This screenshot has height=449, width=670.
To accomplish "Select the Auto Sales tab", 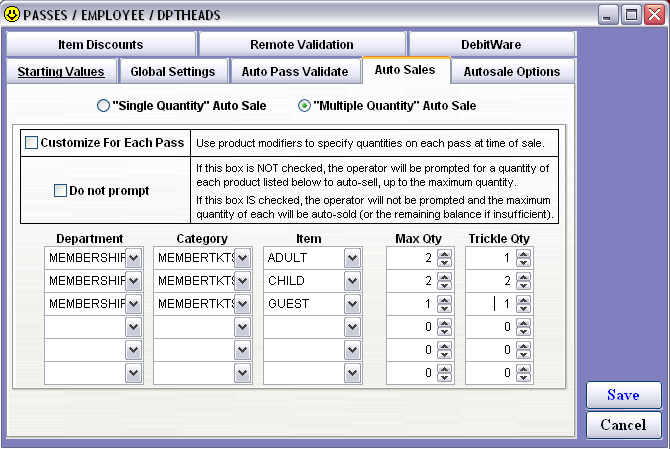I will [x=405, y=70].
